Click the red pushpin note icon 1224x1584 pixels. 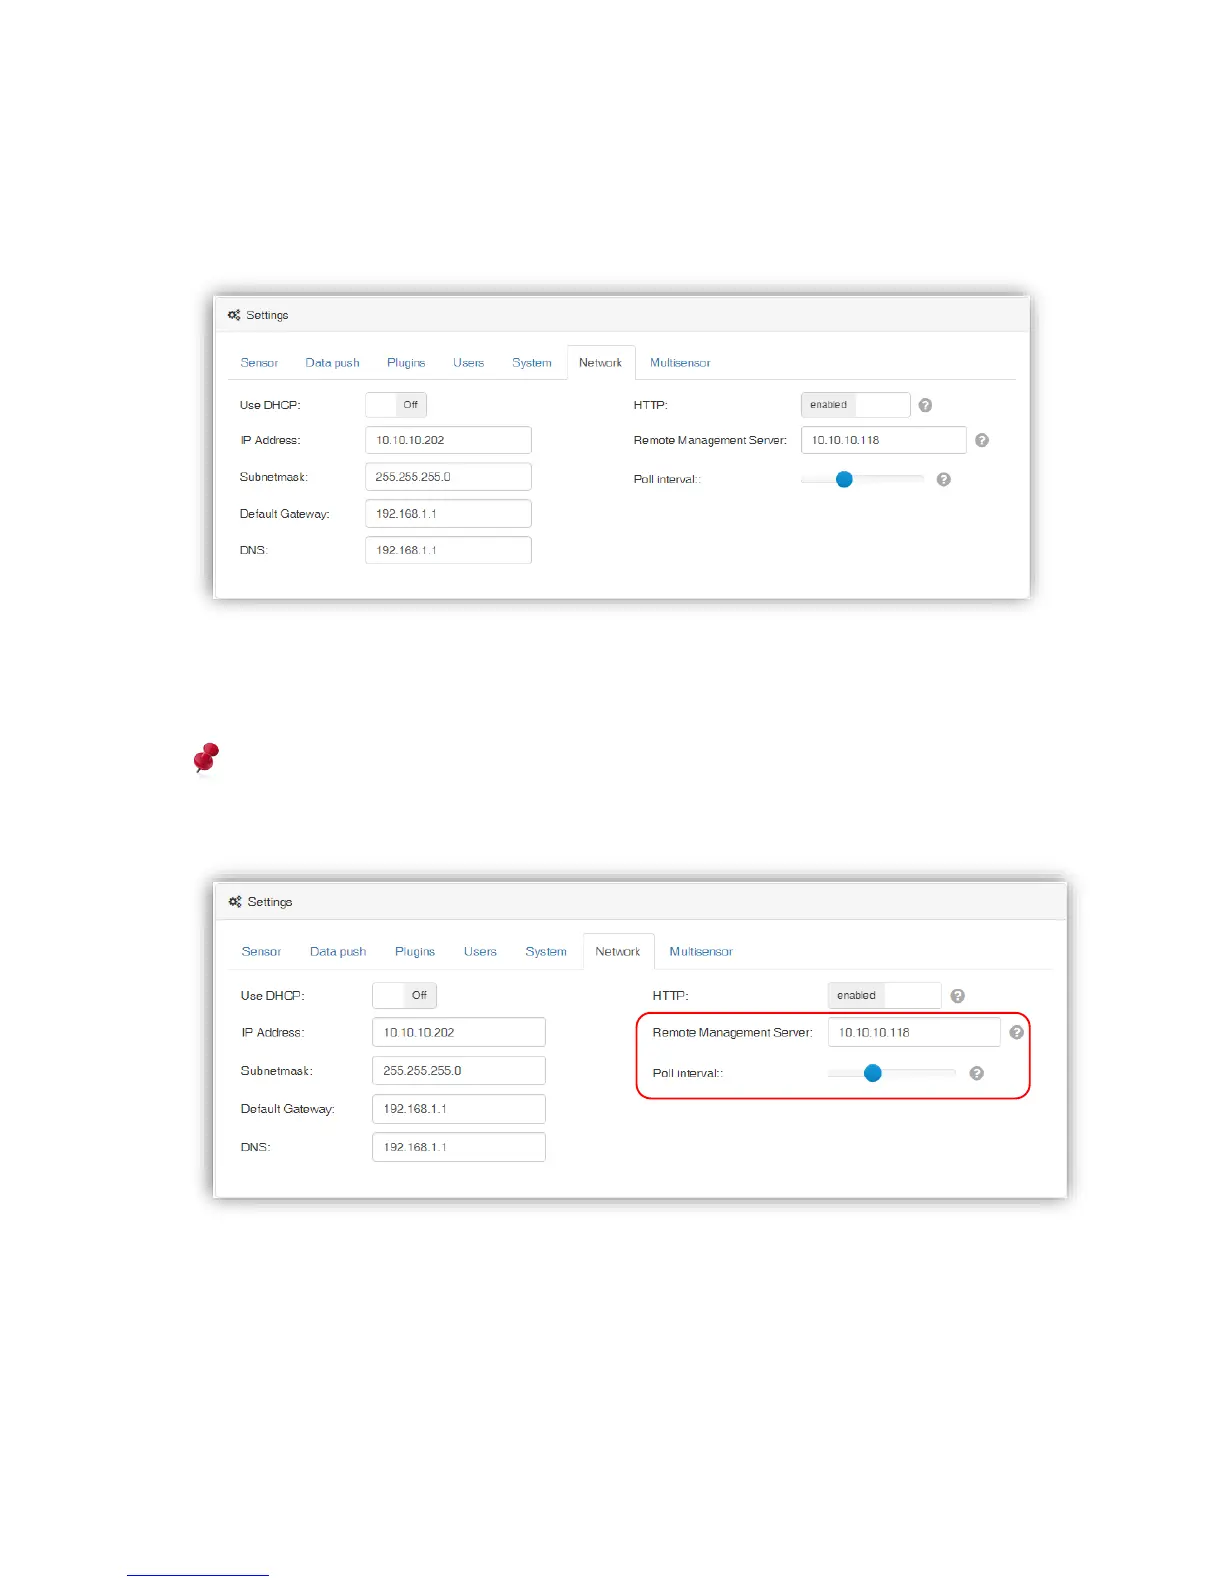pyautogui.click(x=206, y=758)
